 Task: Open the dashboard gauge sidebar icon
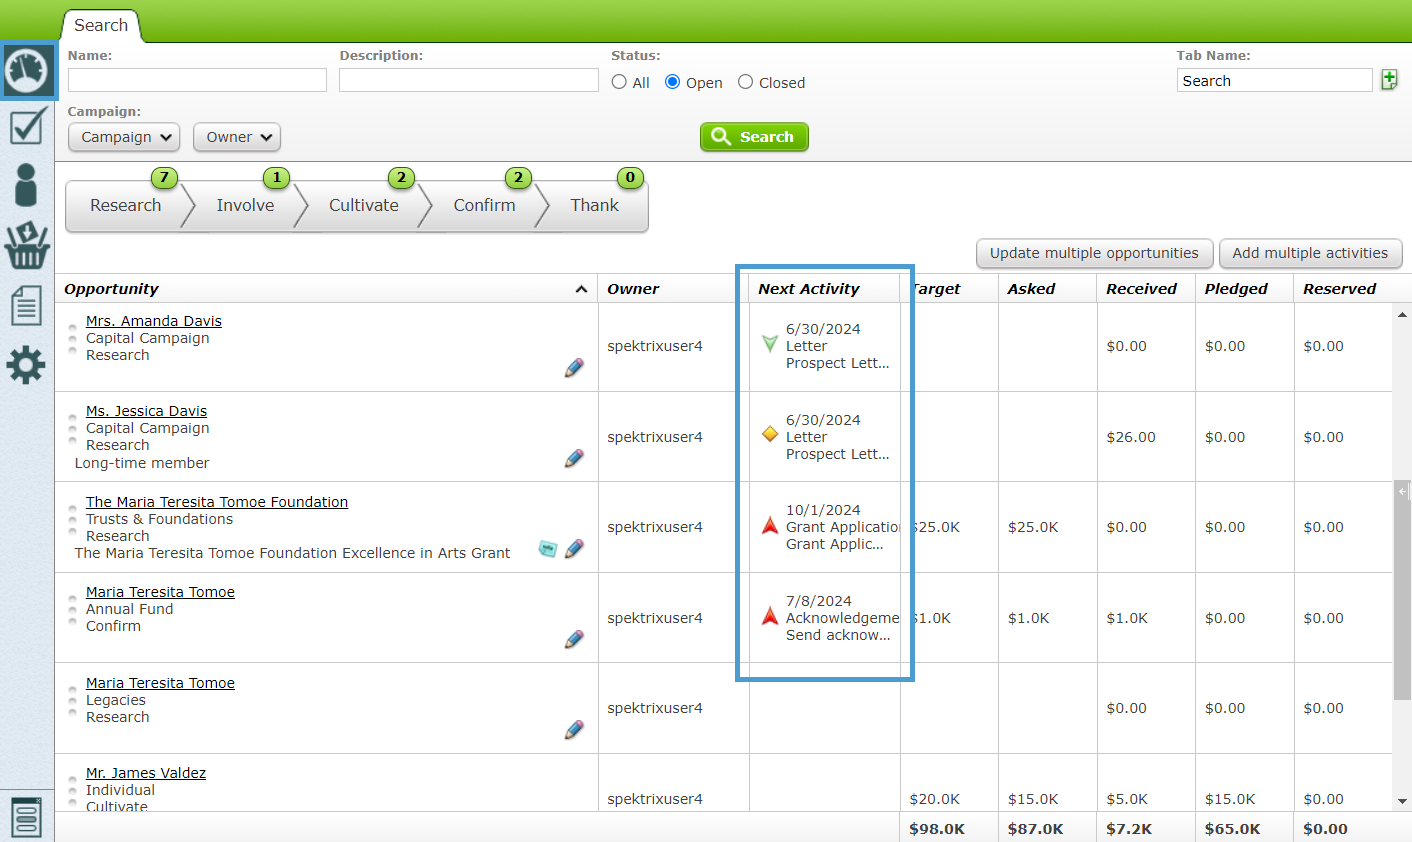pos(27,71)
